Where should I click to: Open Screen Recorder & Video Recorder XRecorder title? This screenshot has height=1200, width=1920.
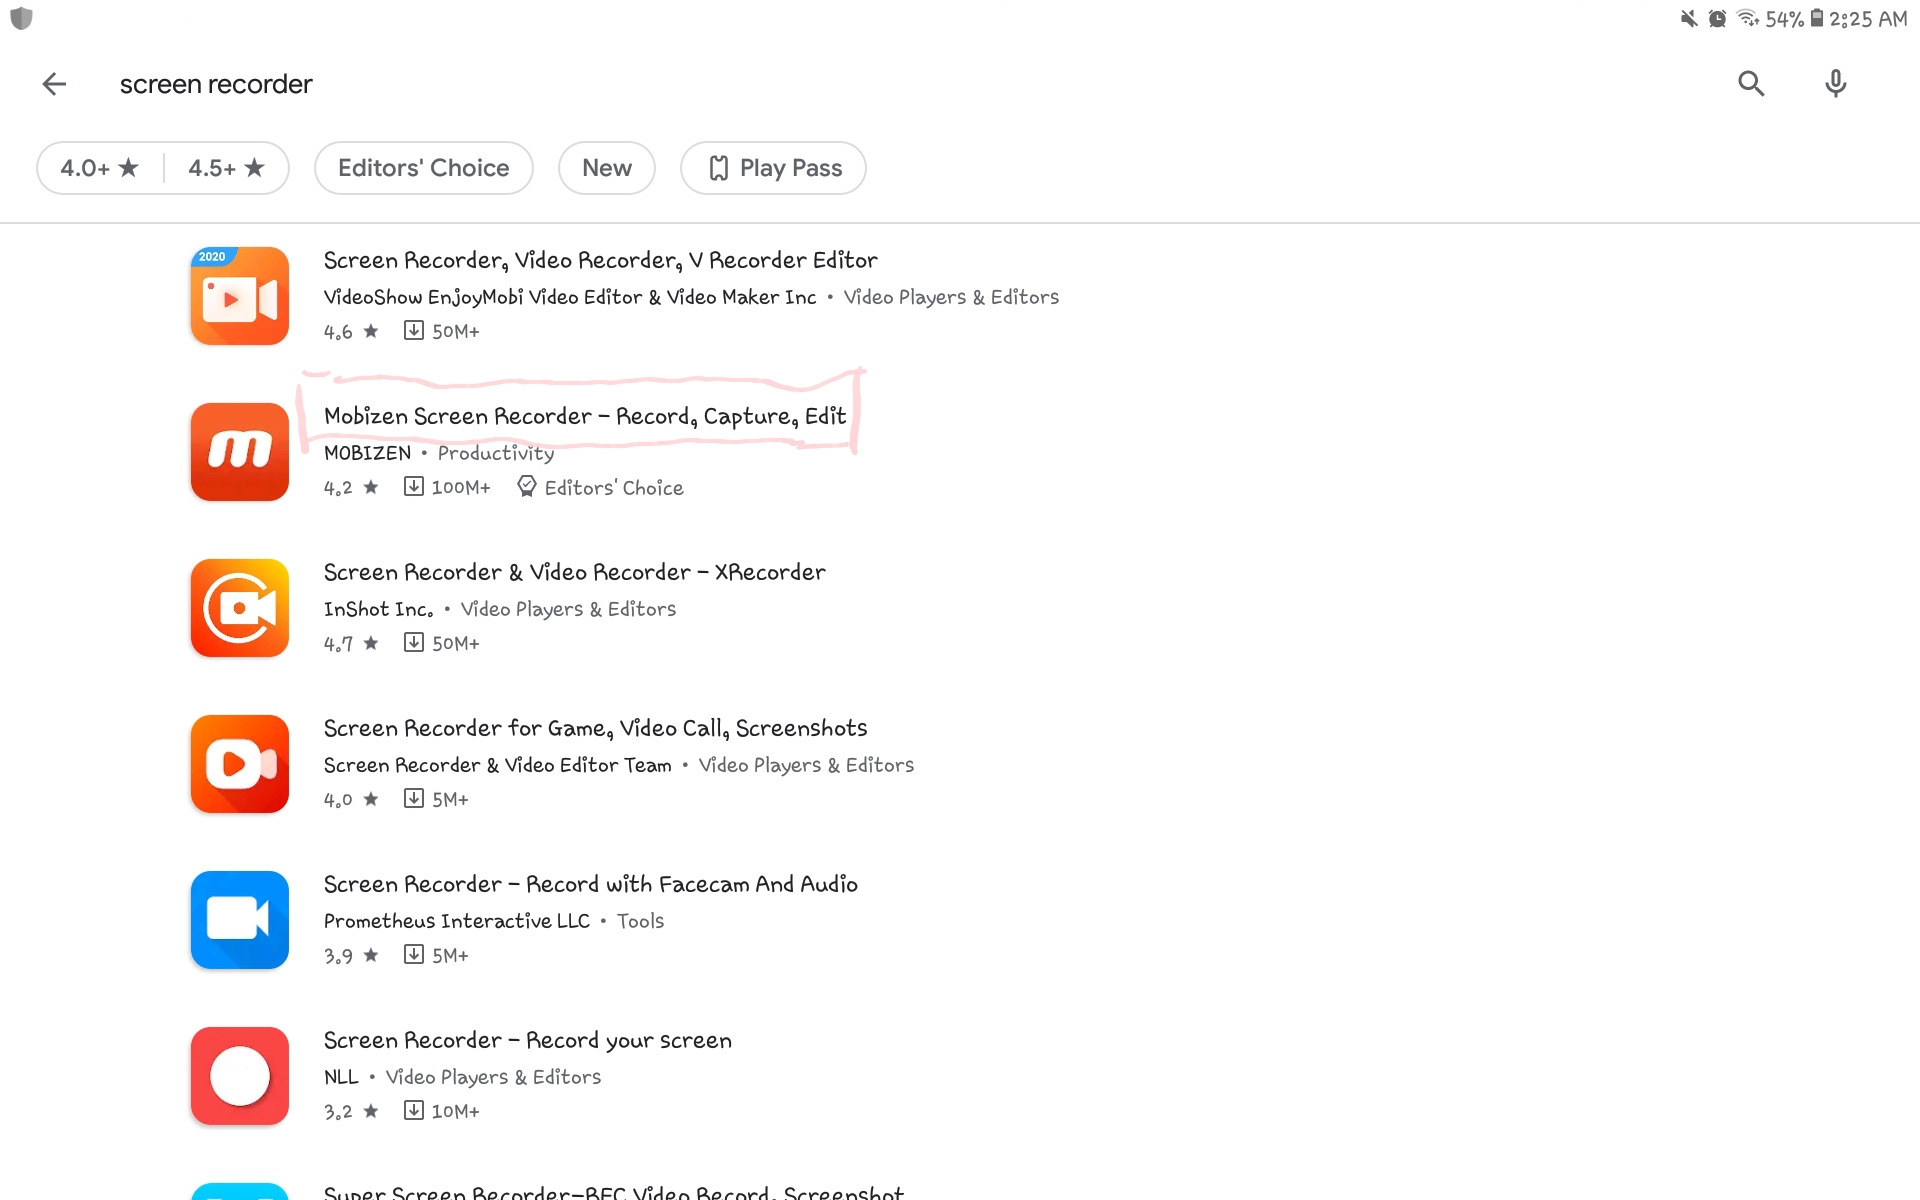pyautogui.click(x=575, y=572)
